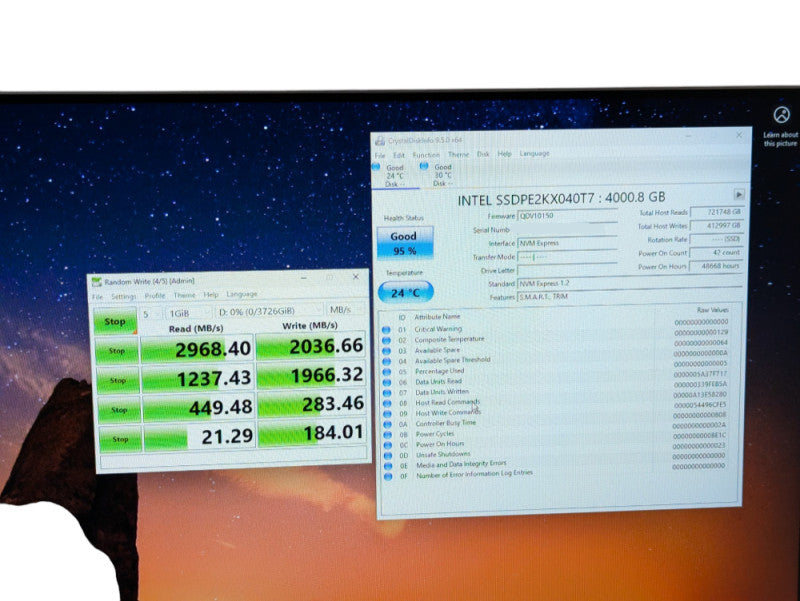
Task: Click the Interface field NVM Express
Action: point(567,243)
